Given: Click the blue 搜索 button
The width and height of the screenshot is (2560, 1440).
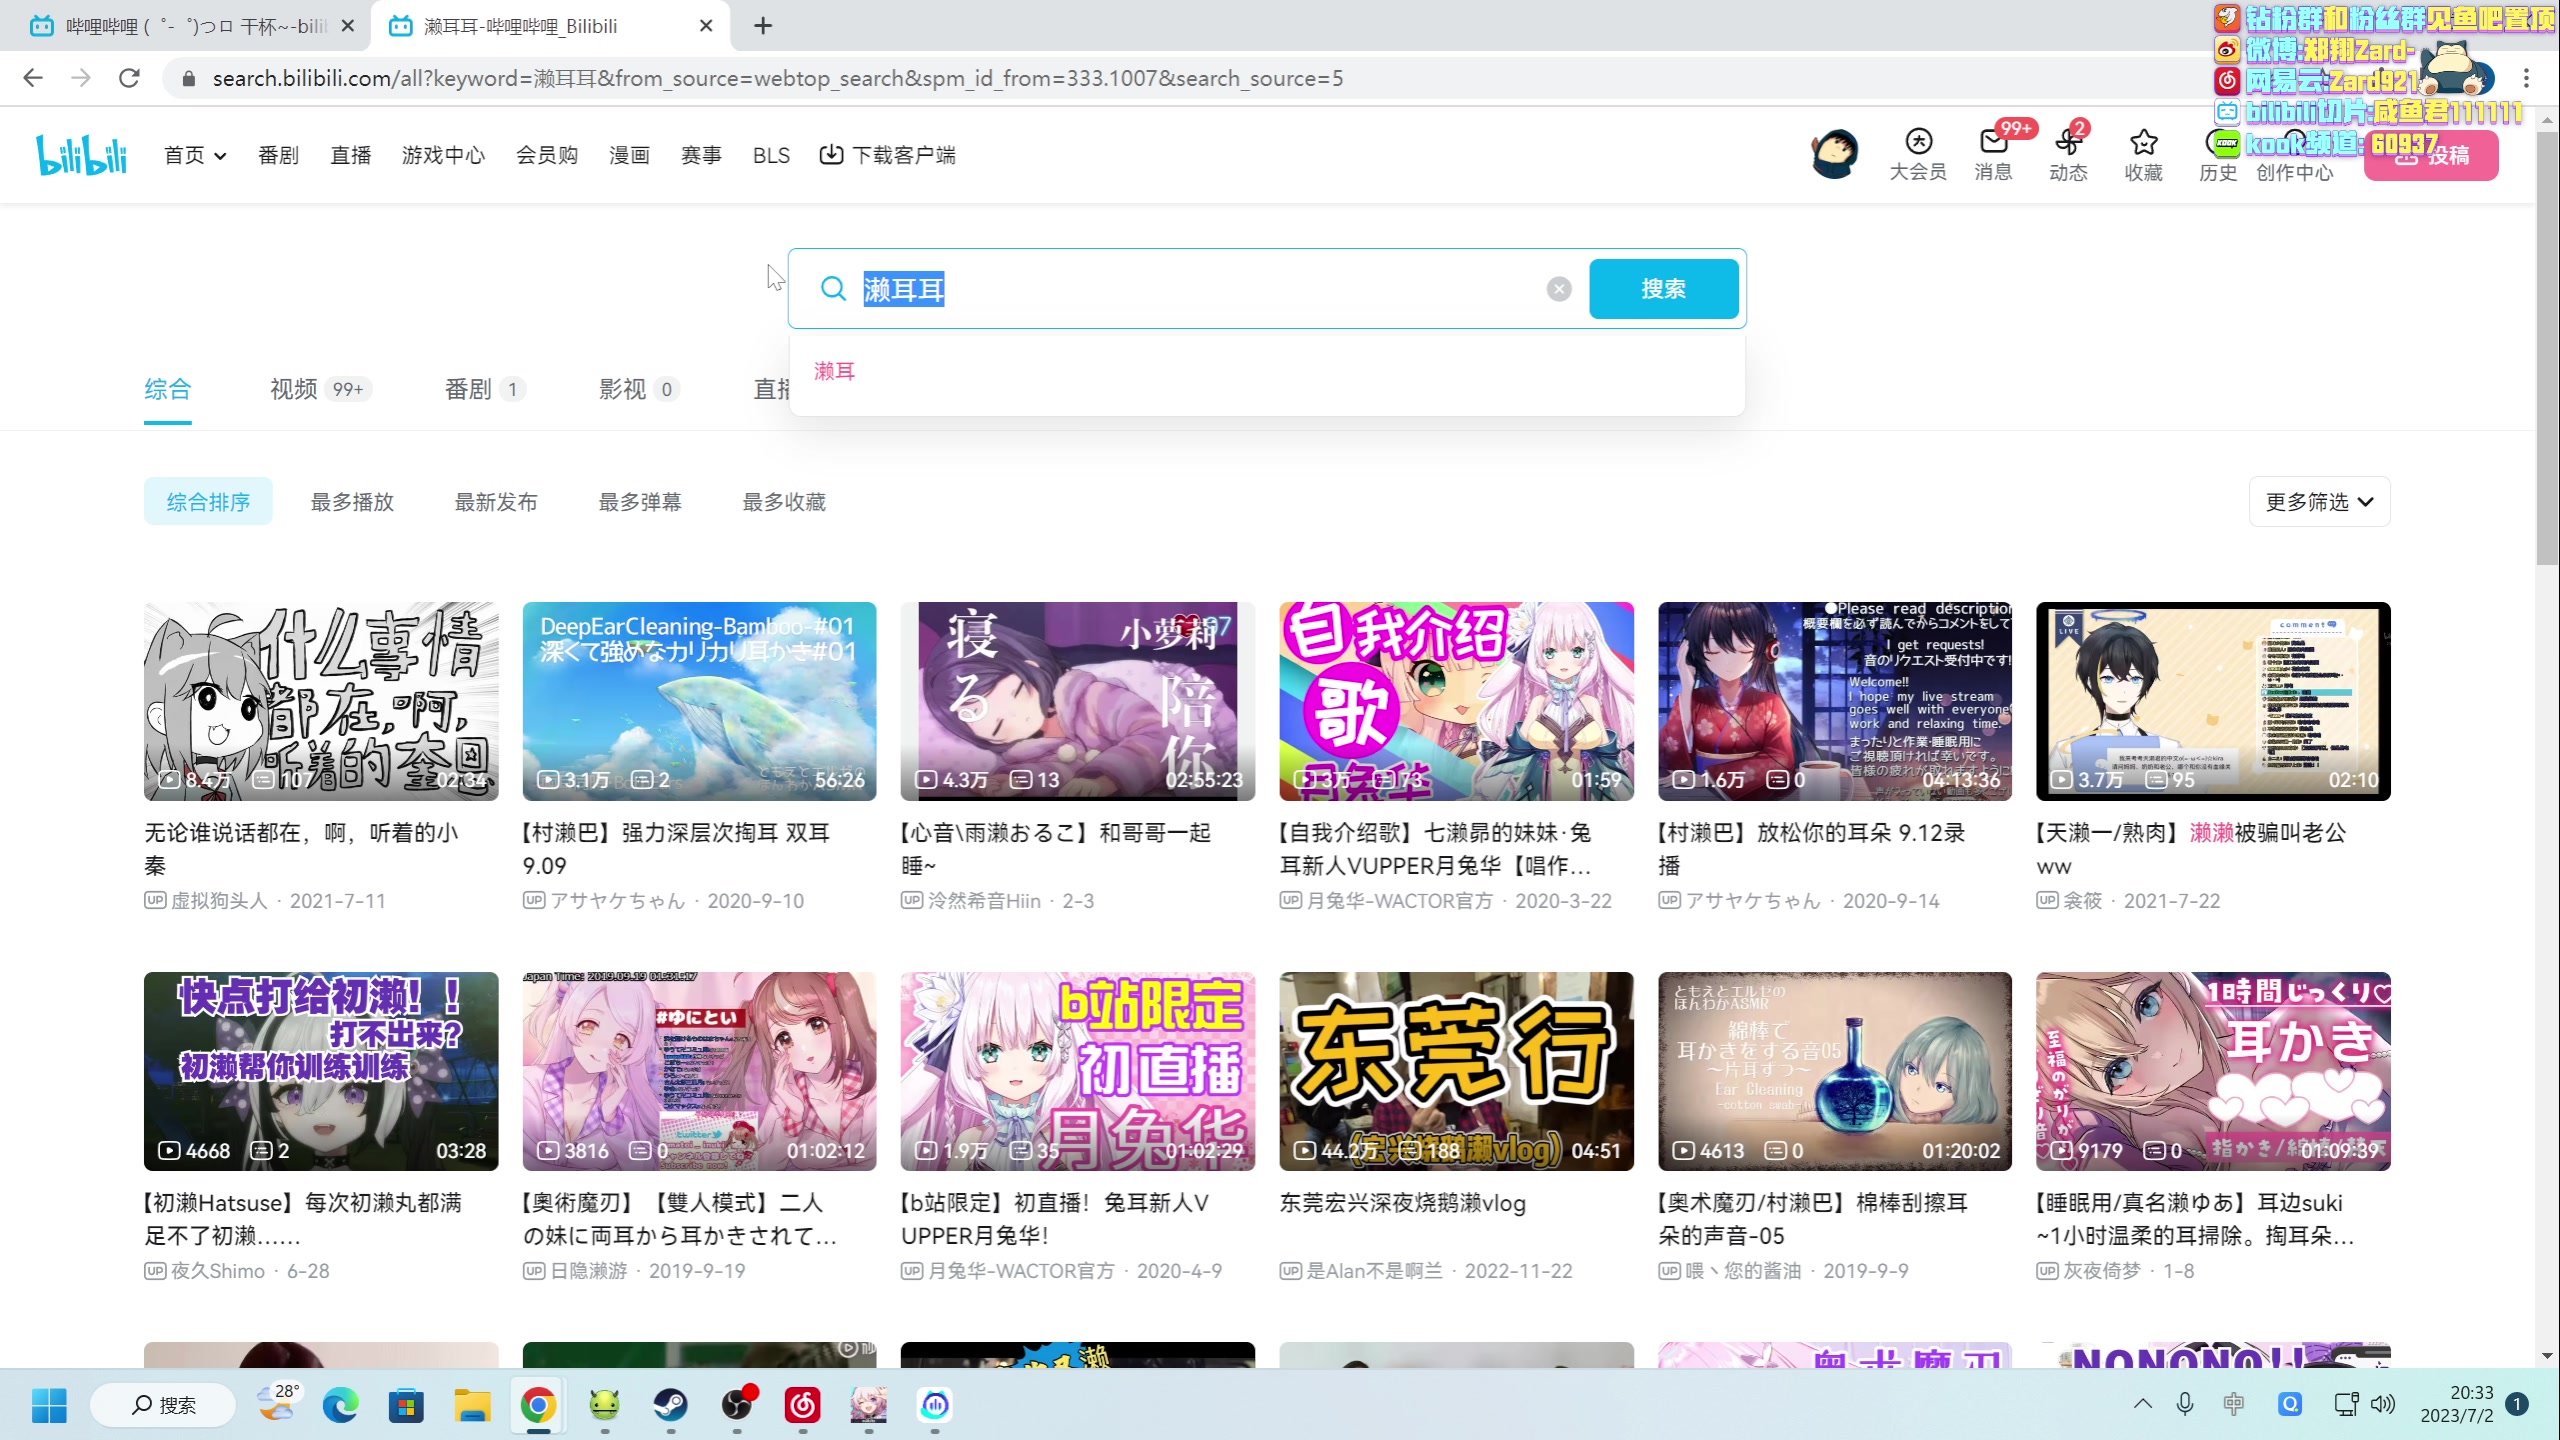Looking at the screenshot, I should [x=1663, y=289].
